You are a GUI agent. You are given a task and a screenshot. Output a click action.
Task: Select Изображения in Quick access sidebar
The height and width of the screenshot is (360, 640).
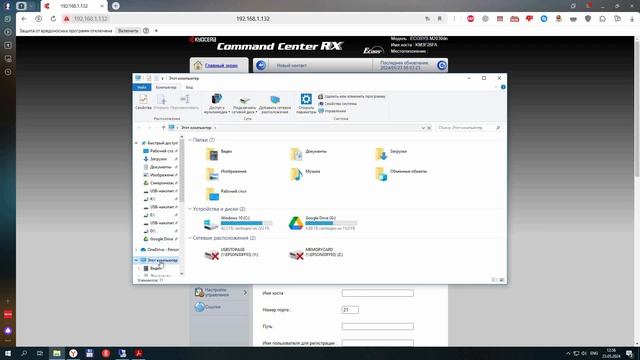point(160,175)
